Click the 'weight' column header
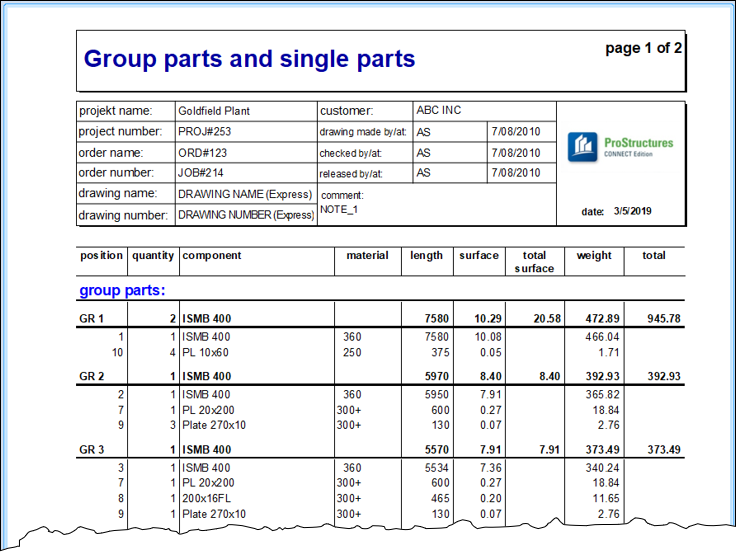The height and width of the screenshot is (552, 736). click(594, 256)
